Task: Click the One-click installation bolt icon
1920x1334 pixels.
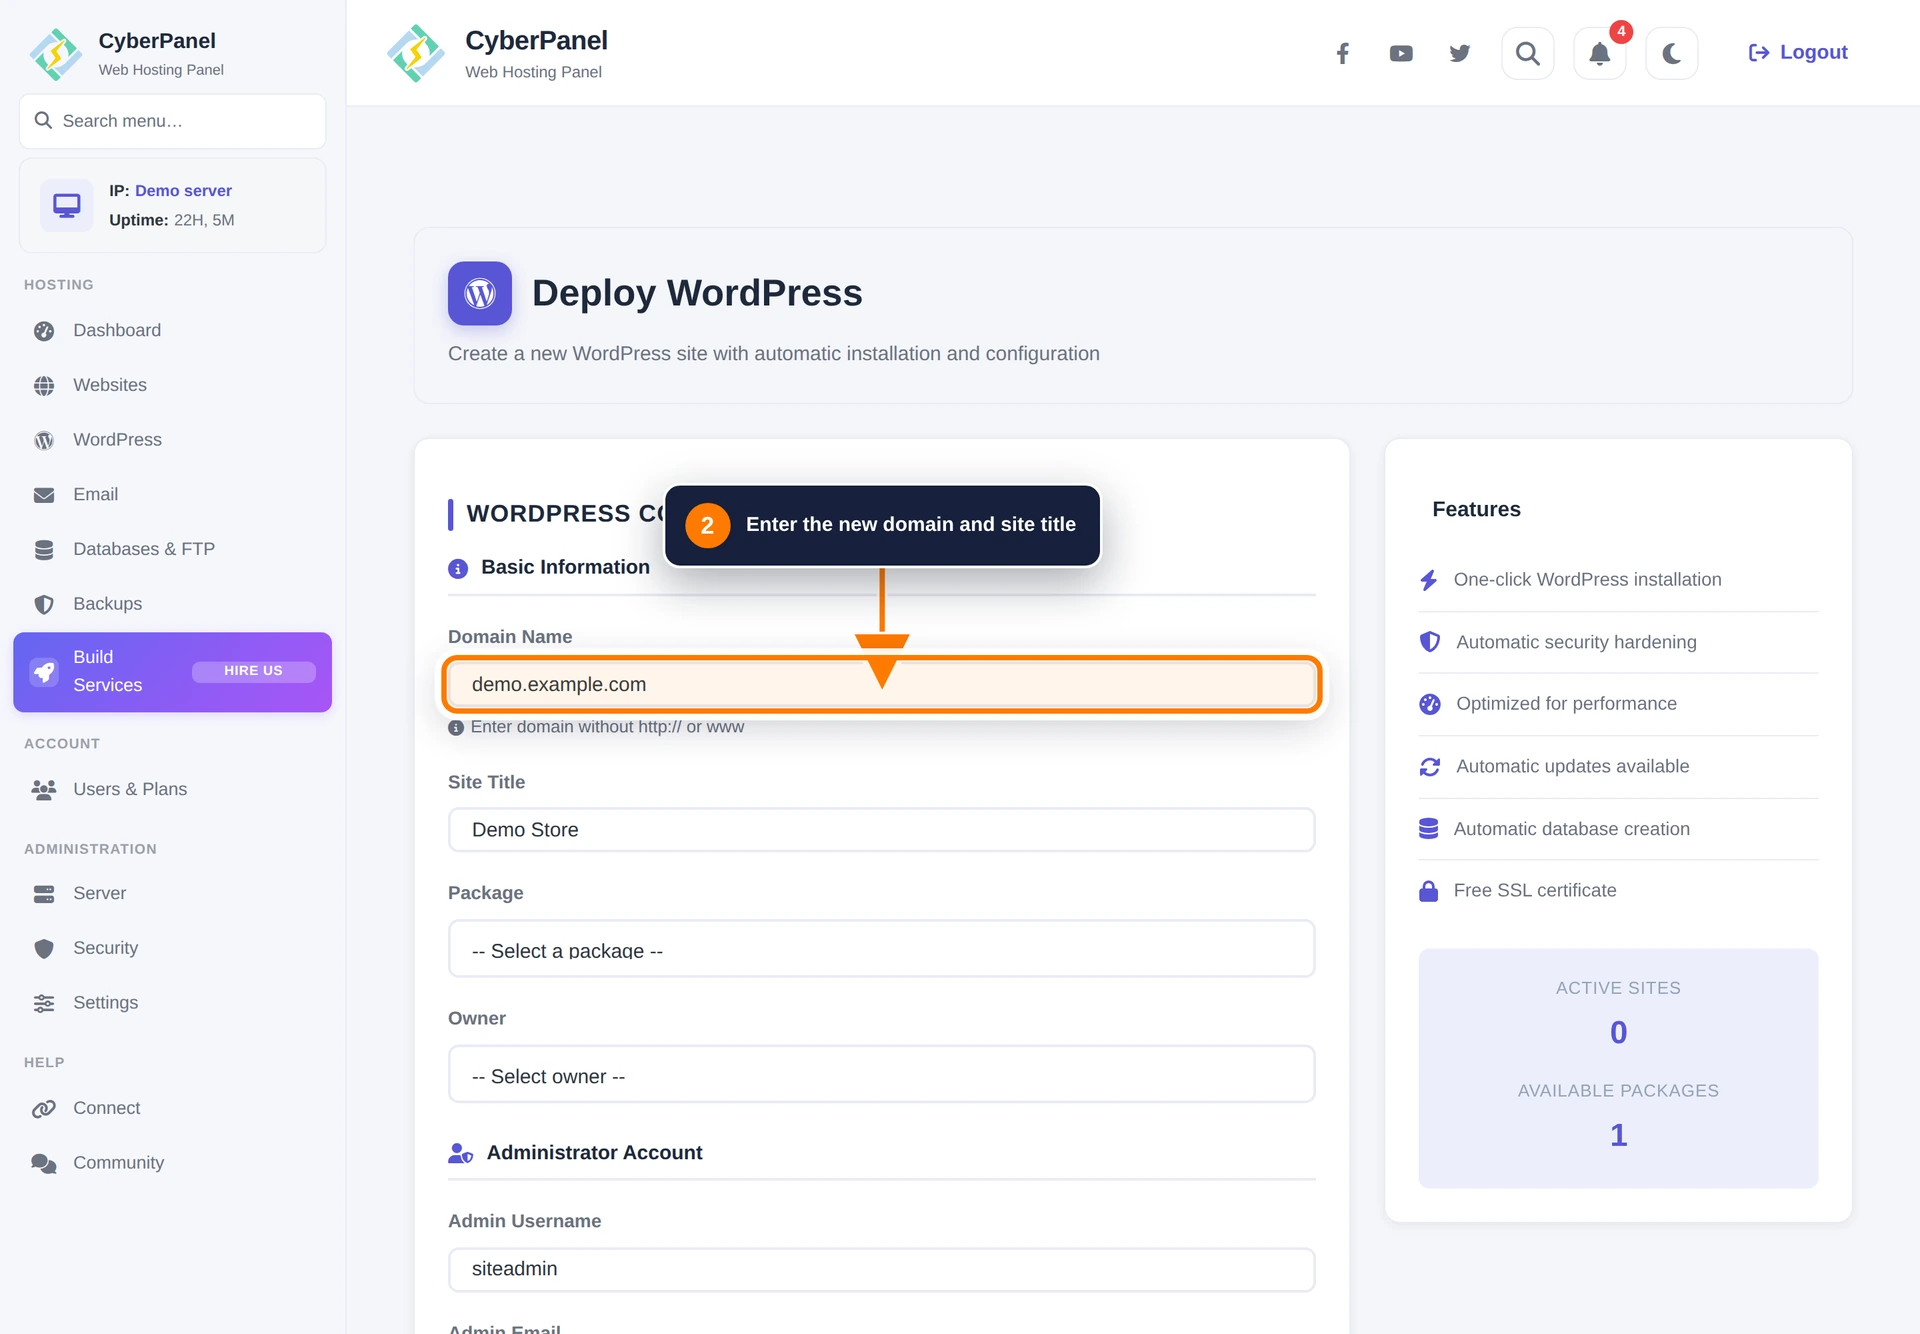Action: pyautogui.click(x=1428, y=580)
